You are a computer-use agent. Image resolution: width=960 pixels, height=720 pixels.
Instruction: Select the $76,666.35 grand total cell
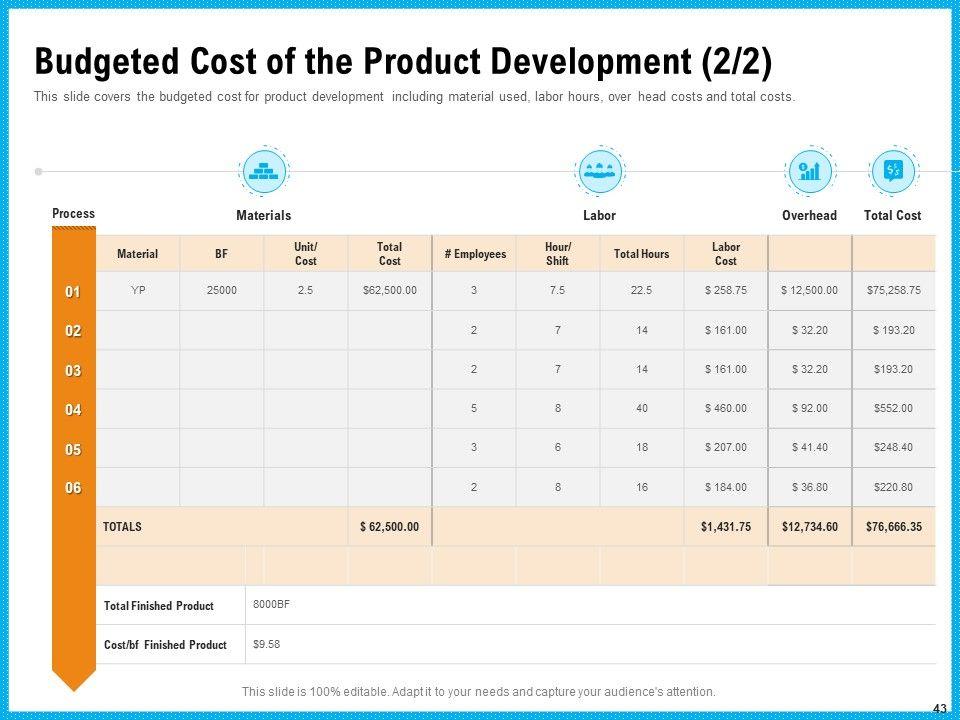[895, 527]
